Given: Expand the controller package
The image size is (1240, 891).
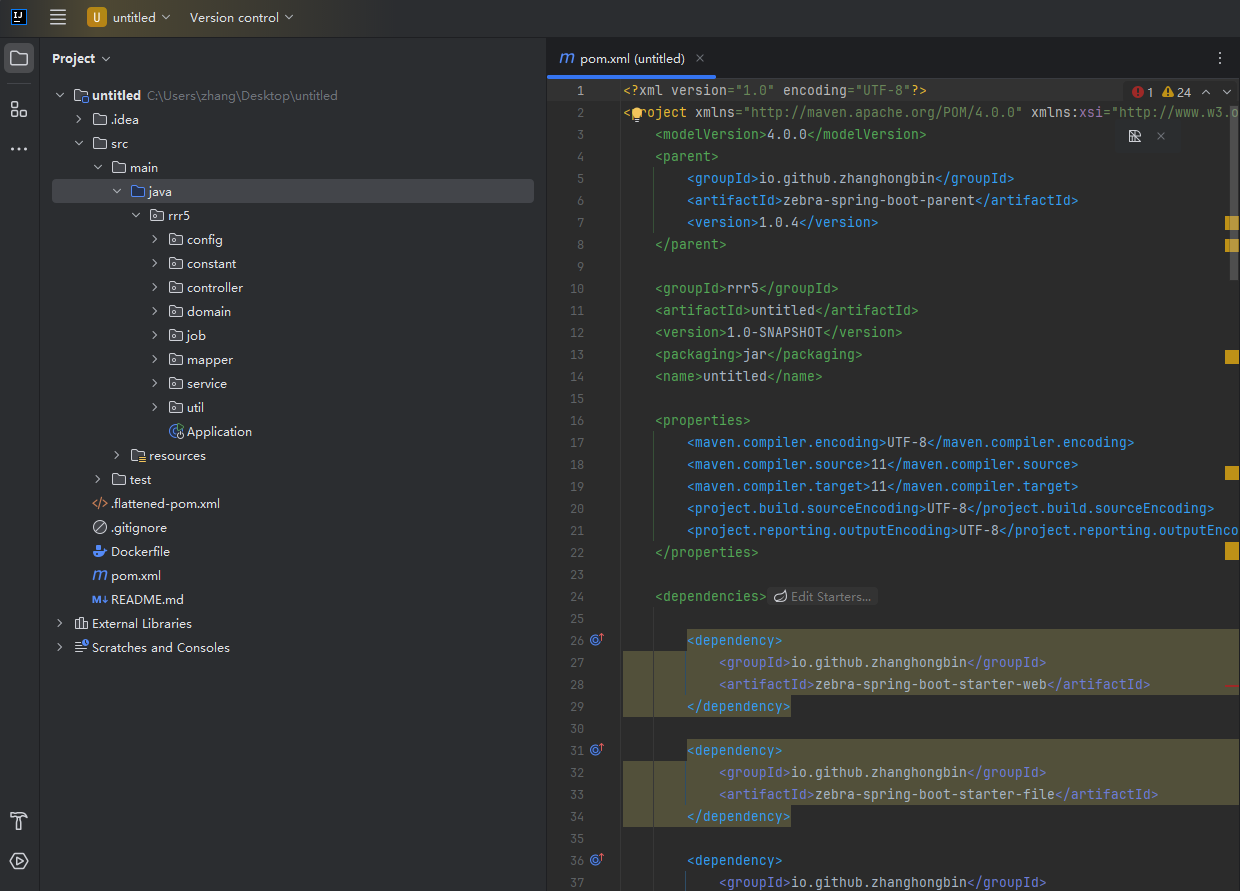Looking at the screenshot, I should click(155, 288).
